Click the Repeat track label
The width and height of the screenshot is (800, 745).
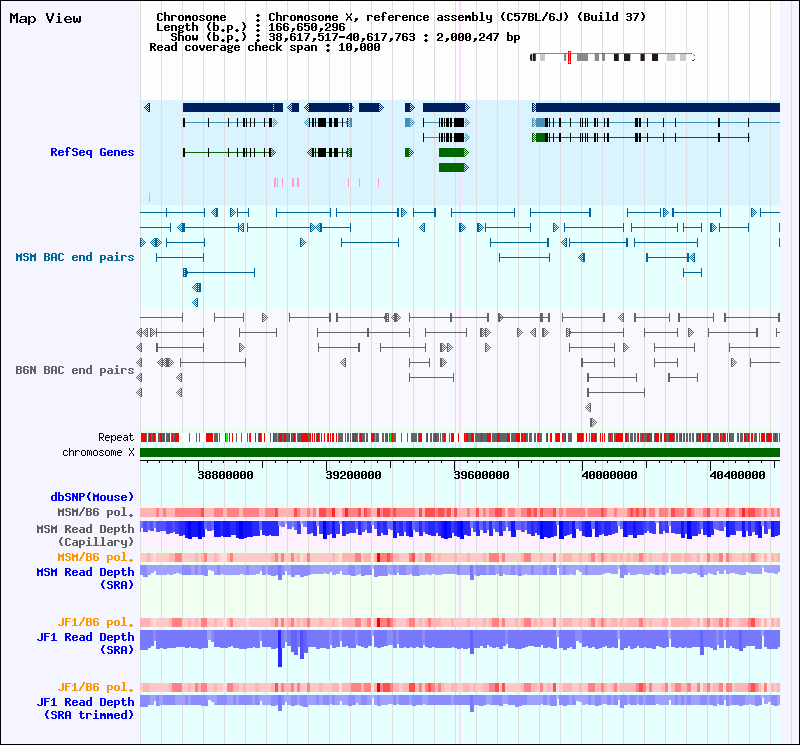click(116, 437)
